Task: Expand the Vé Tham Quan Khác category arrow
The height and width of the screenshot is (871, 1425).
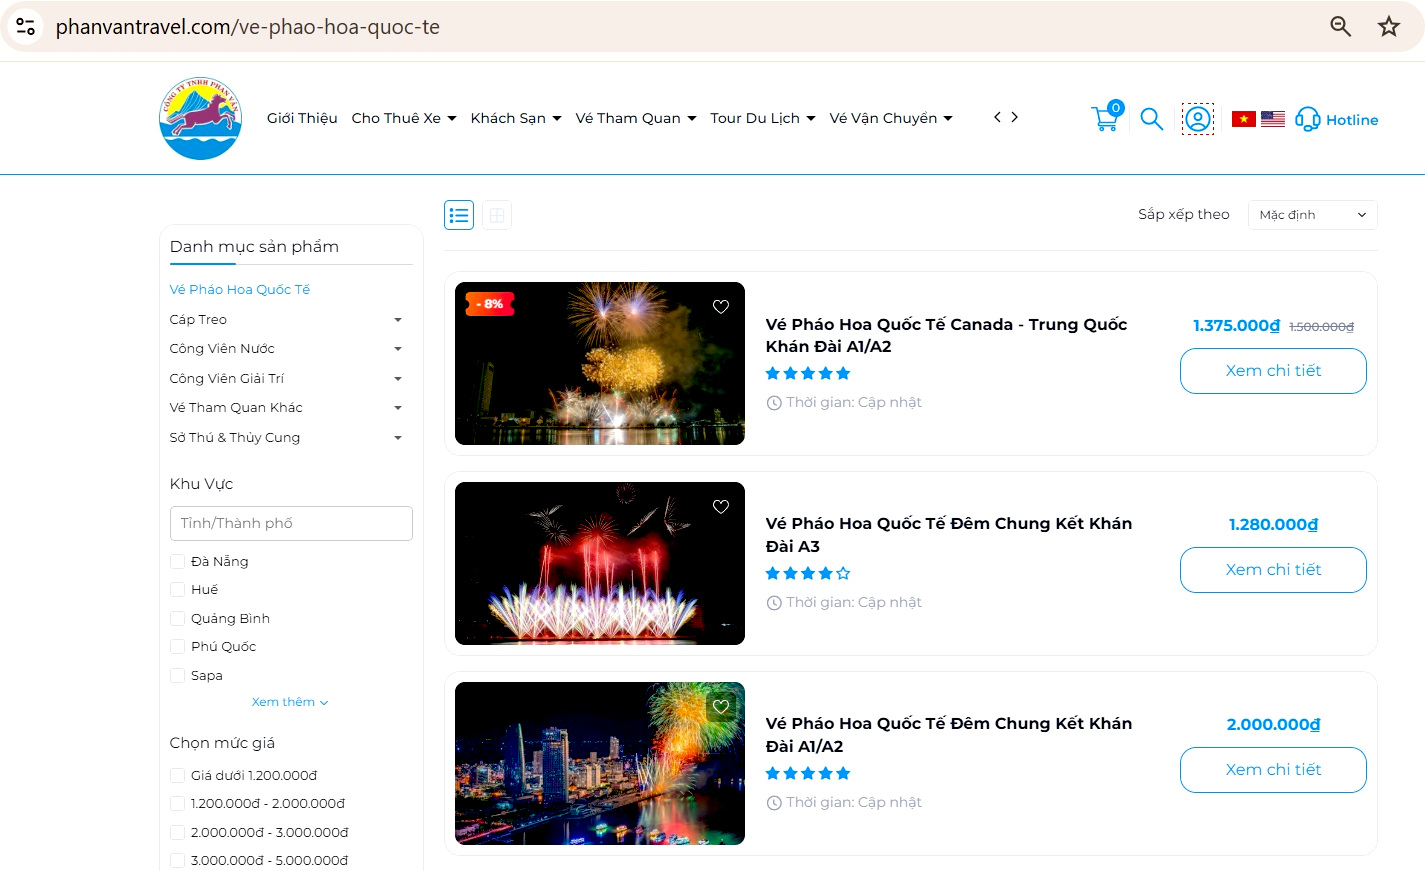Action: click(398, 408)
